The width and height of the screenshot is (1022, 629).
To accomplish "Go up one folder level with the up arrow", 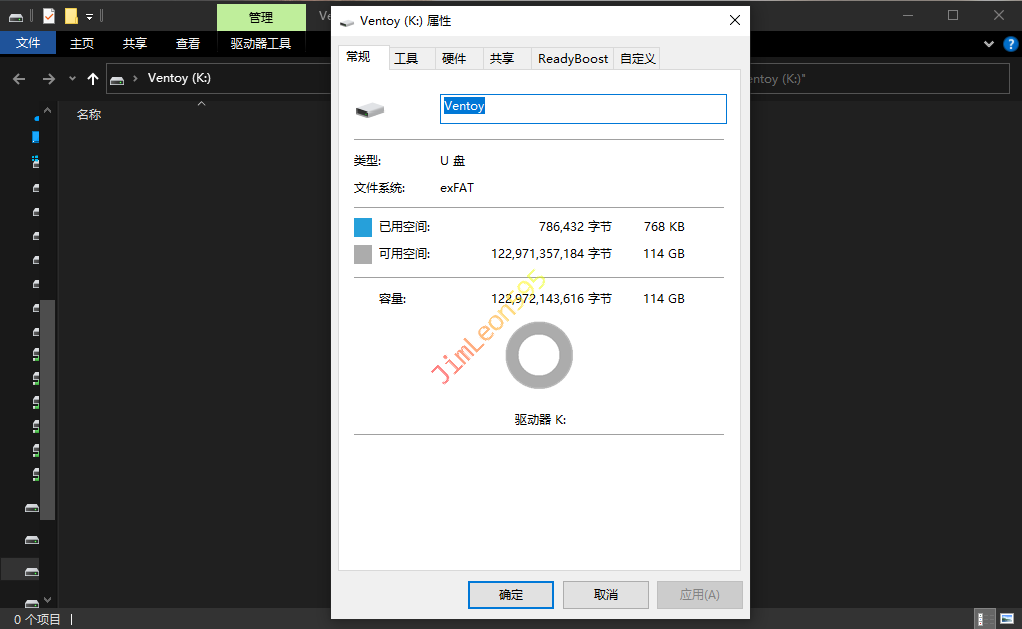I will [x=93, y=79].
